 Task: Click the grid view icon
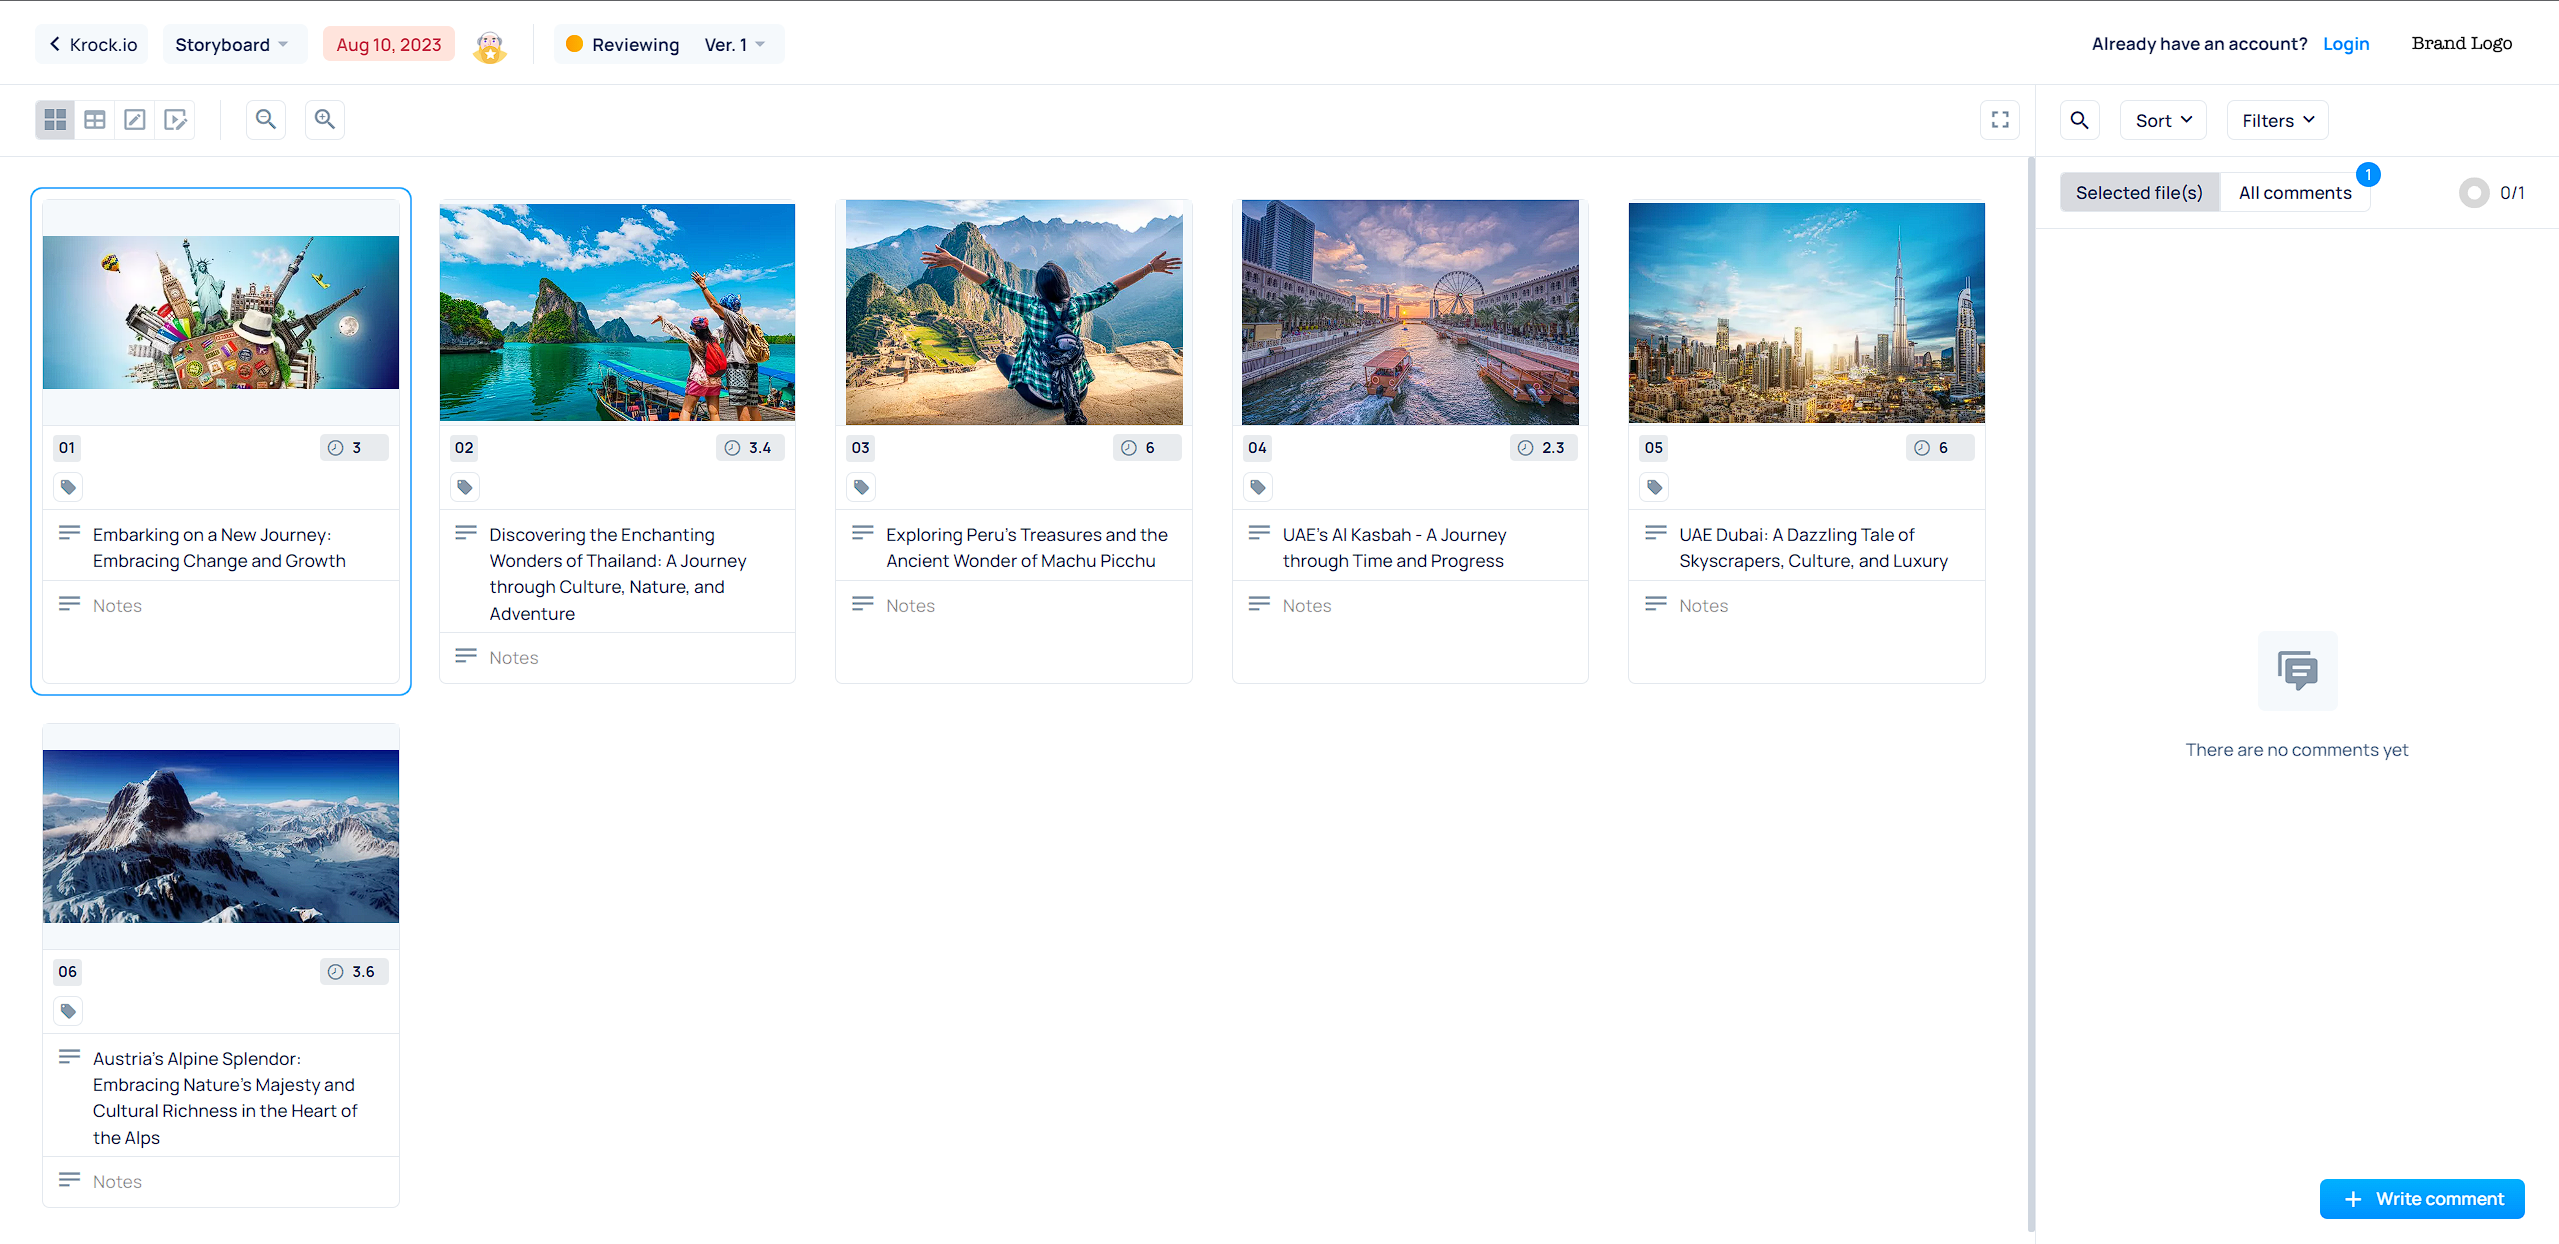coord(54,118)
